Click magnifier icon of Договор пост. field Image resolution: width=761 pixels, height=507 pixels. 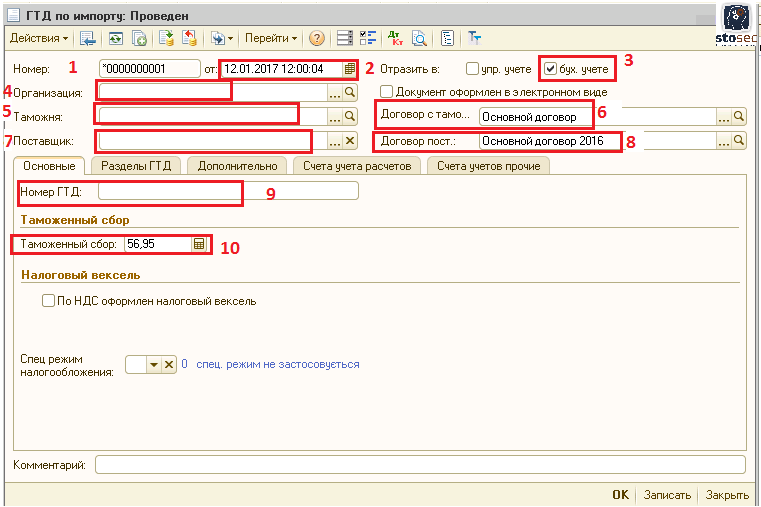(x=739, y=141)
